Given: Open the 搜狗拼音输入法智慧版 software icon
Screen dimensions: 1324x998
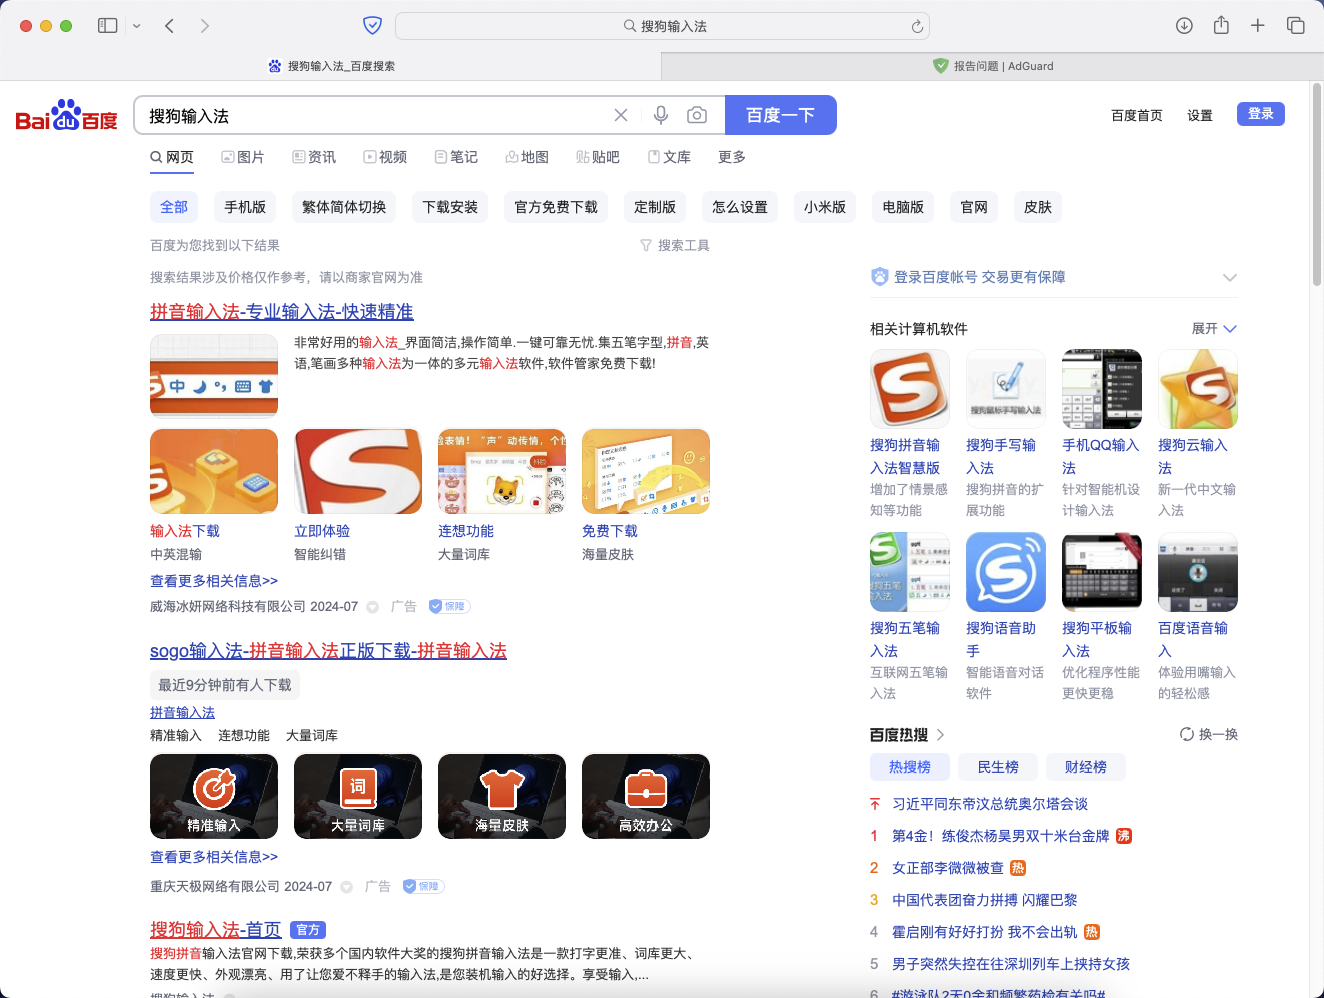Looking at the screenshot, I should tap(910, 389).
